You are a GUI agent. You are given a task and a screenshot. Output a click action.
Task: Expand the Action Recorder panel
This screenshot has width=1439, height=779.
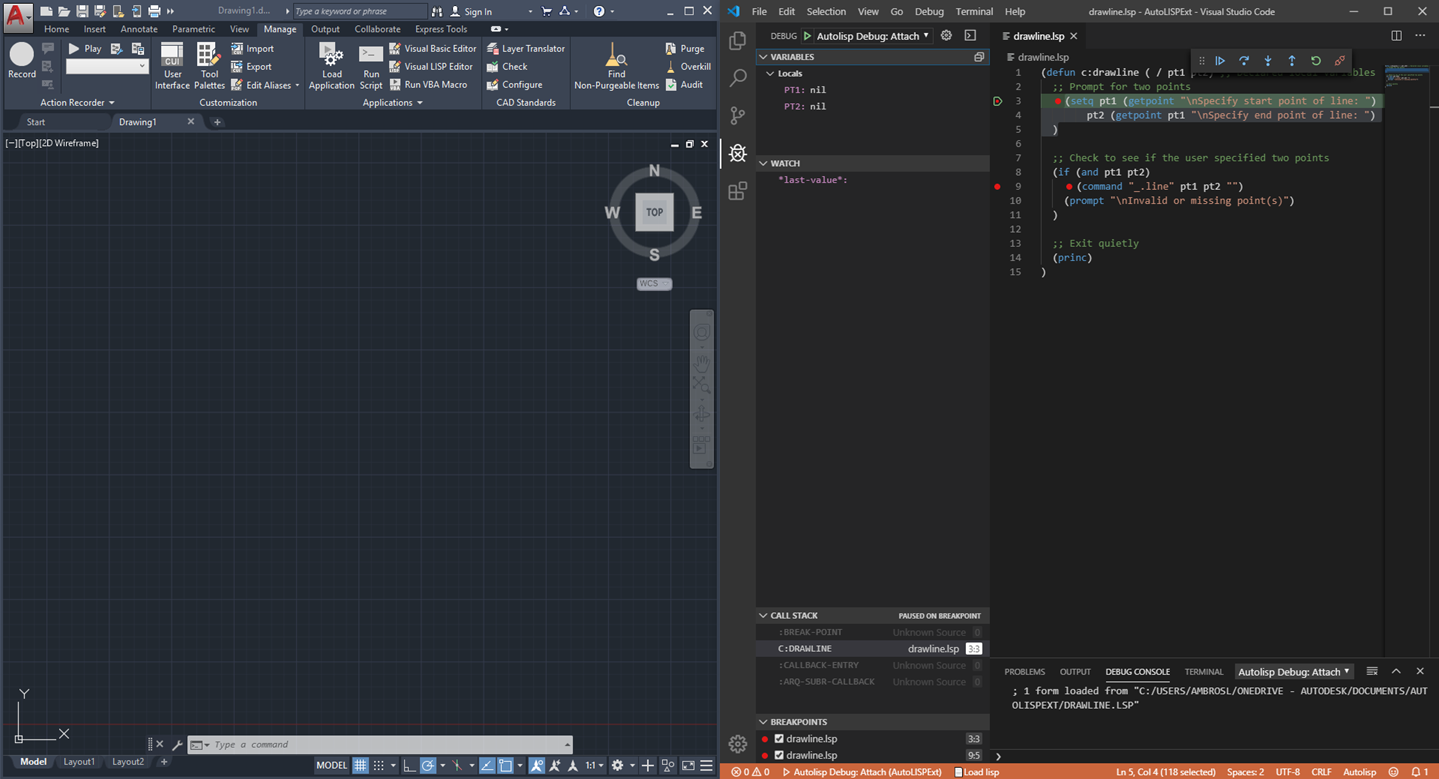pos(77,102)
